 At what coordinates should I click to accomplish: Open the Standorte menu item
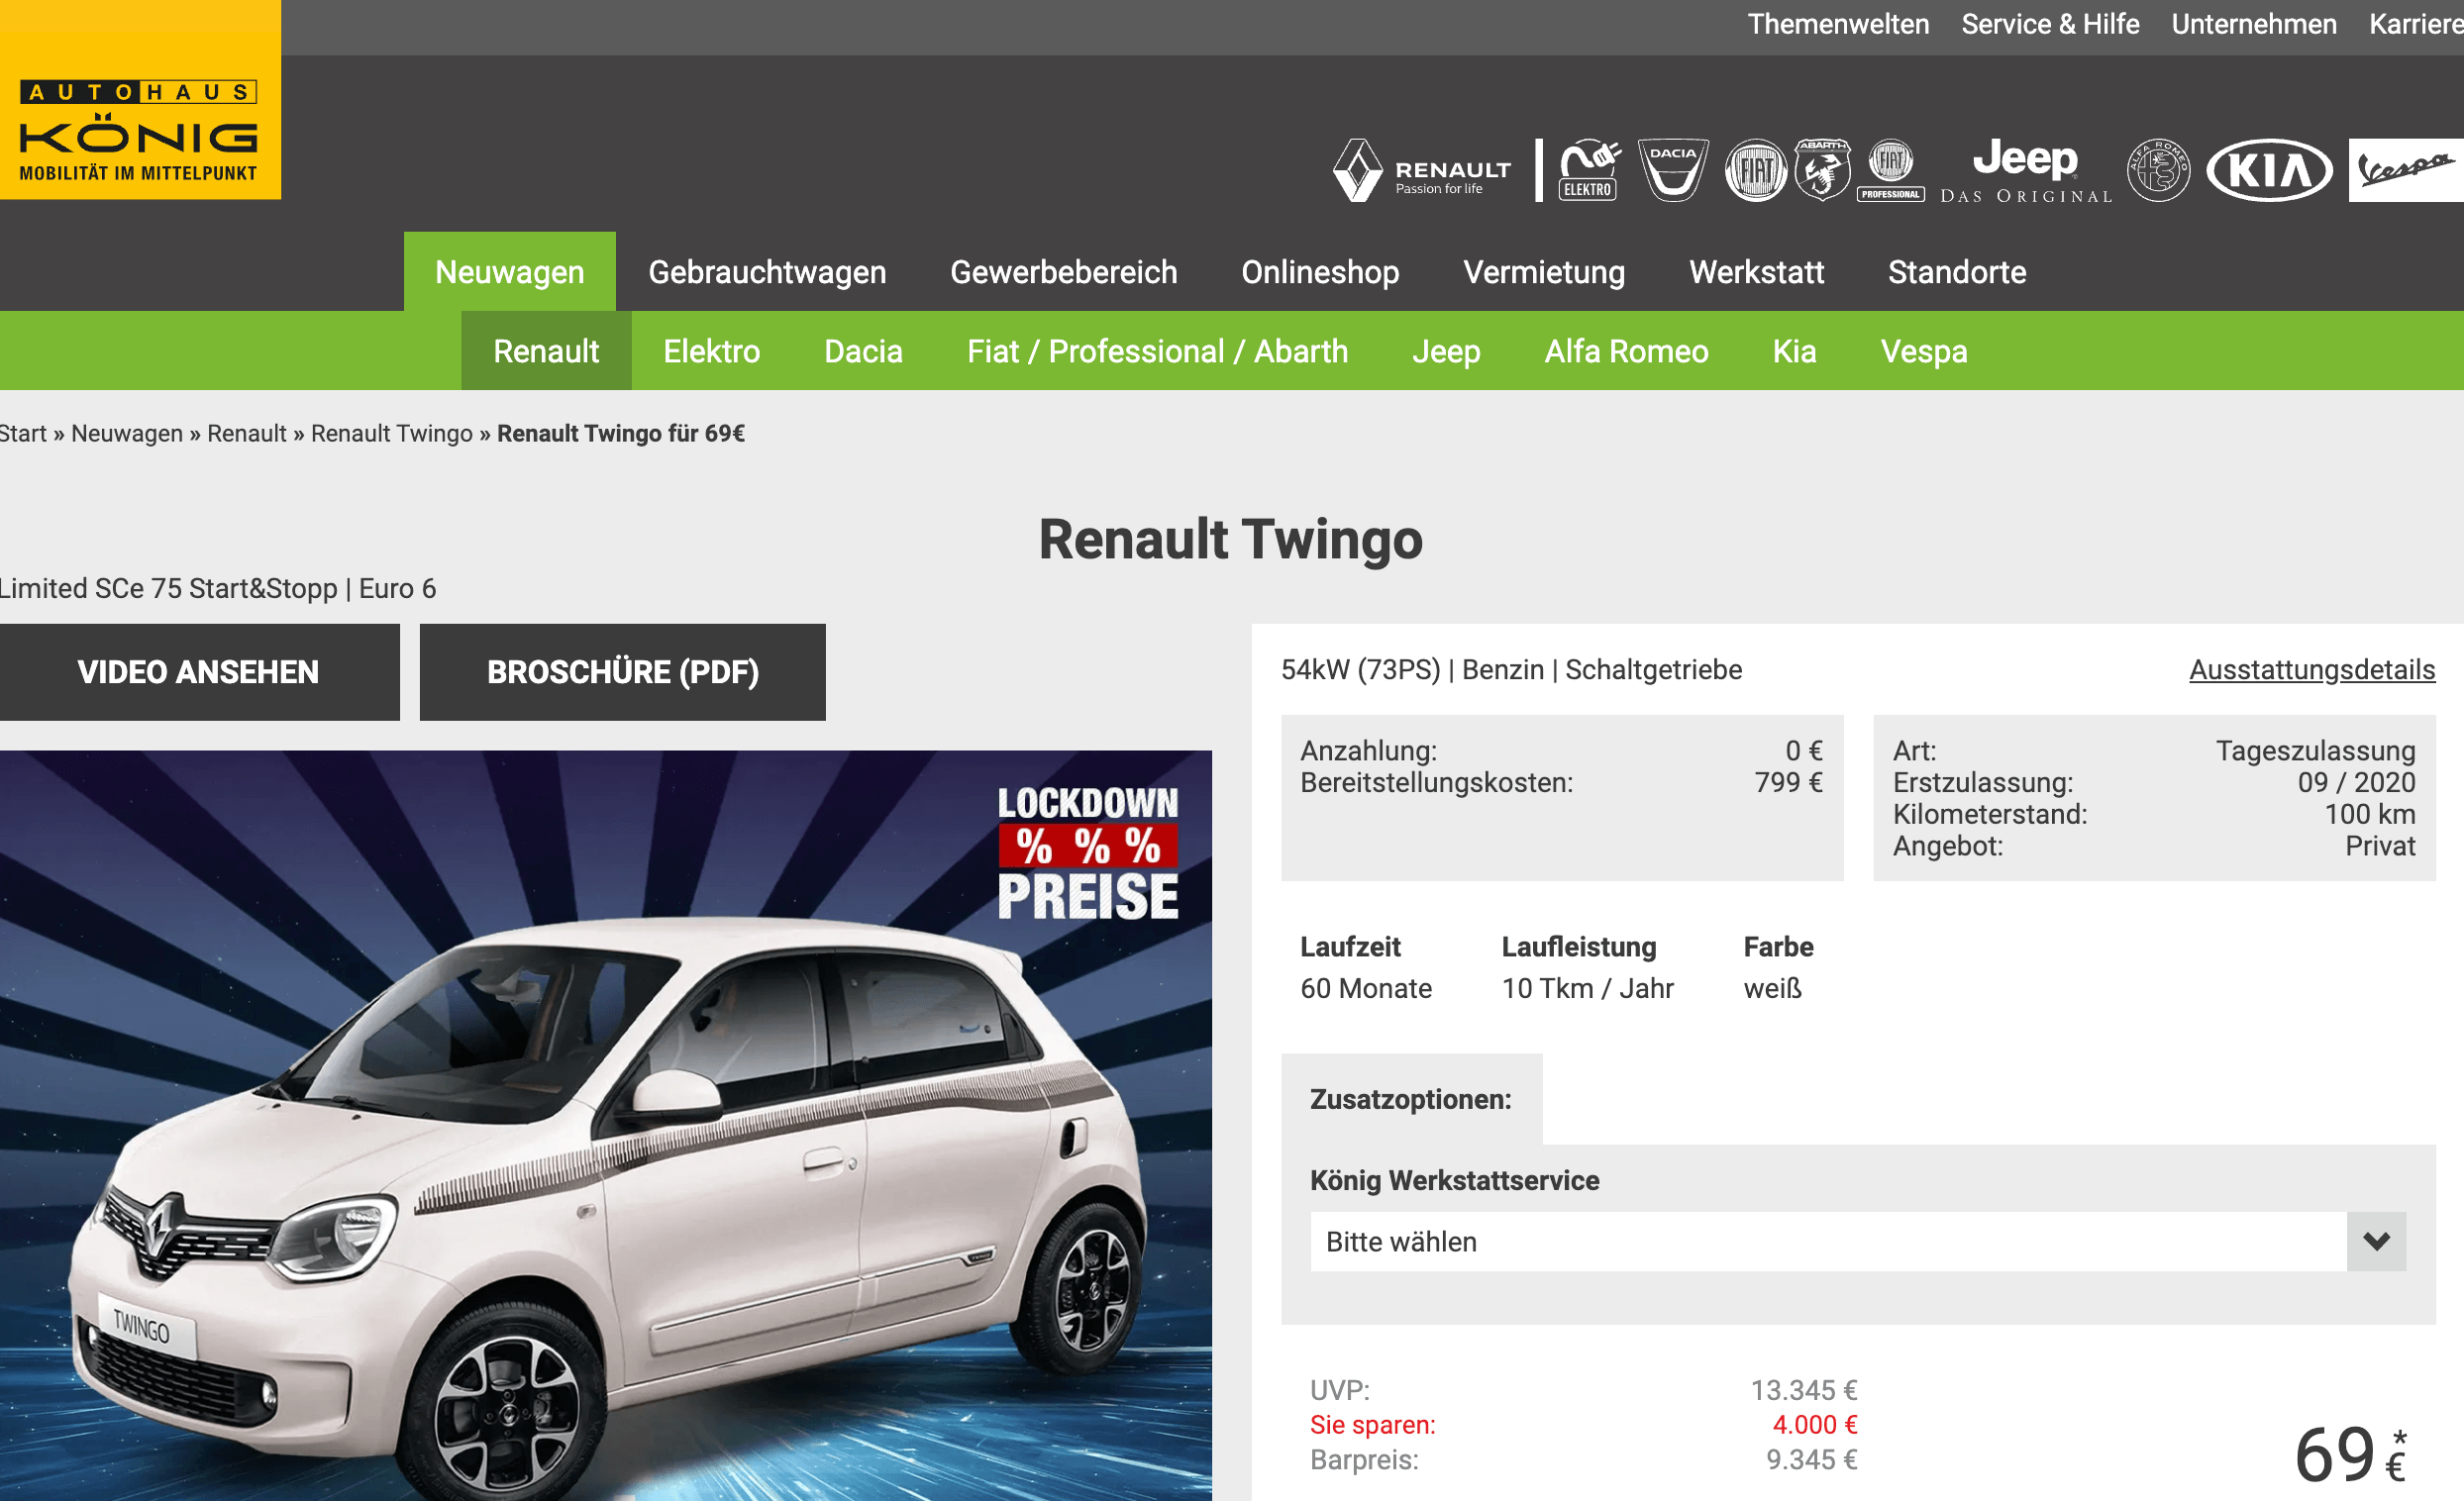[1957, 272]
